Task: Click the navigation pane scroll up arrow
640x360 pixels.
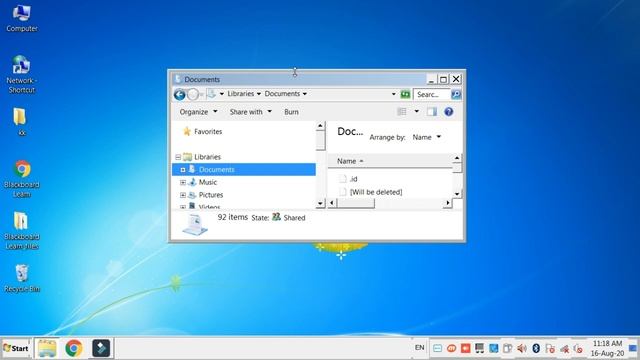Action: [320, 126]
